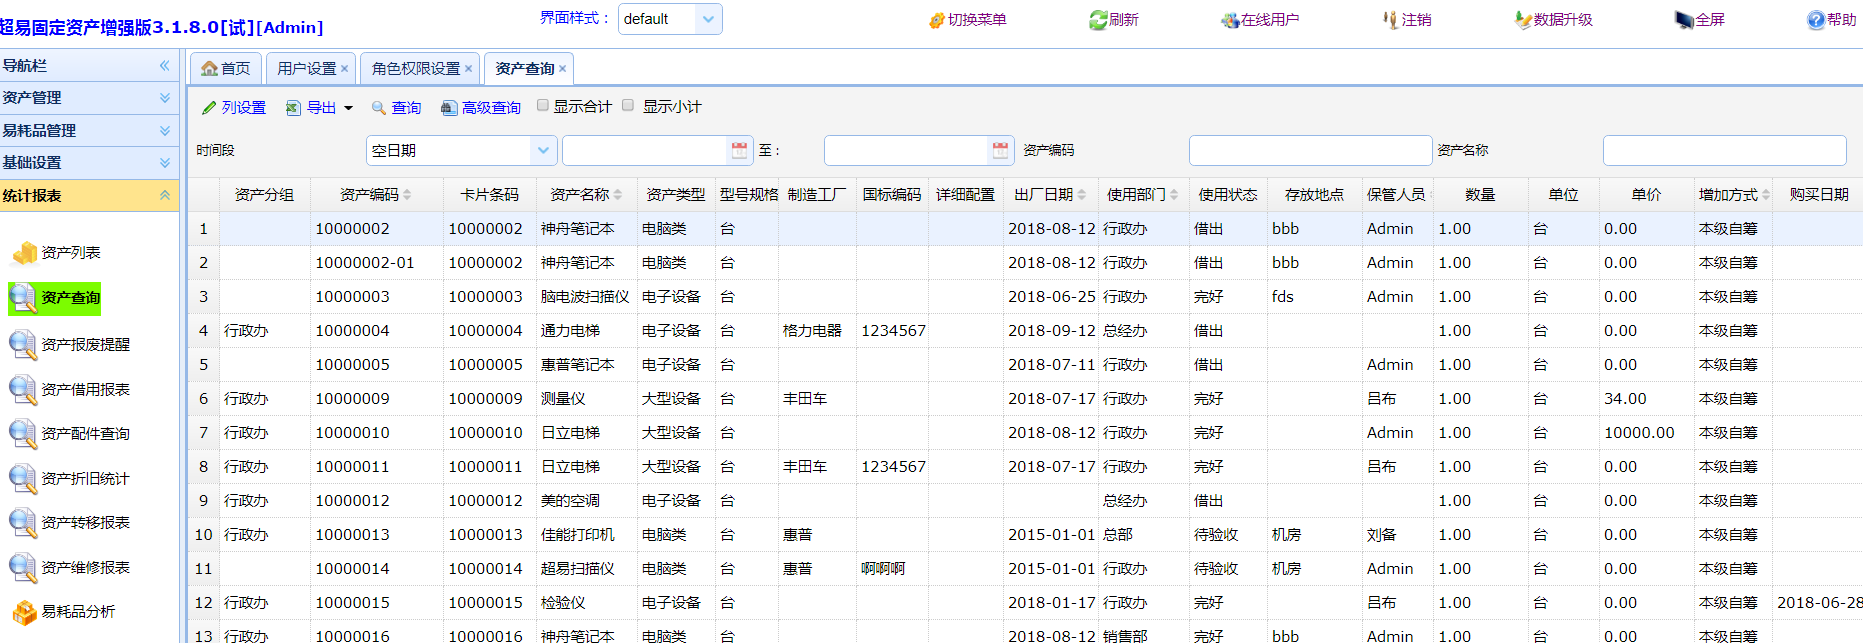Enable the 显示合计 checkbox

543,105
